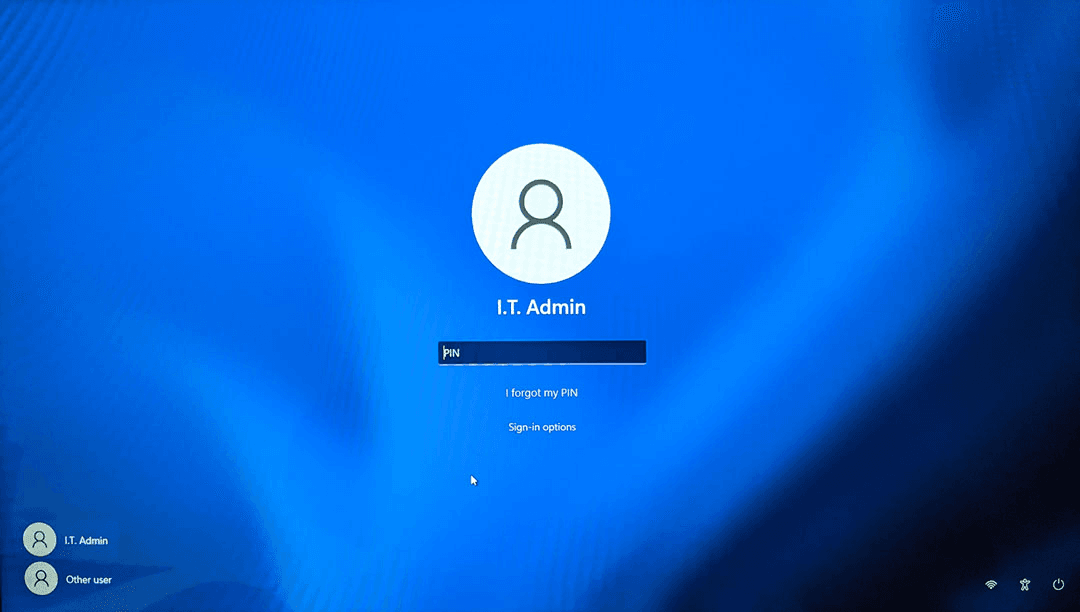This screenshot has height=612, width=1080.
Task: Click the I forgot my PIN link
Action: [541, 392]
